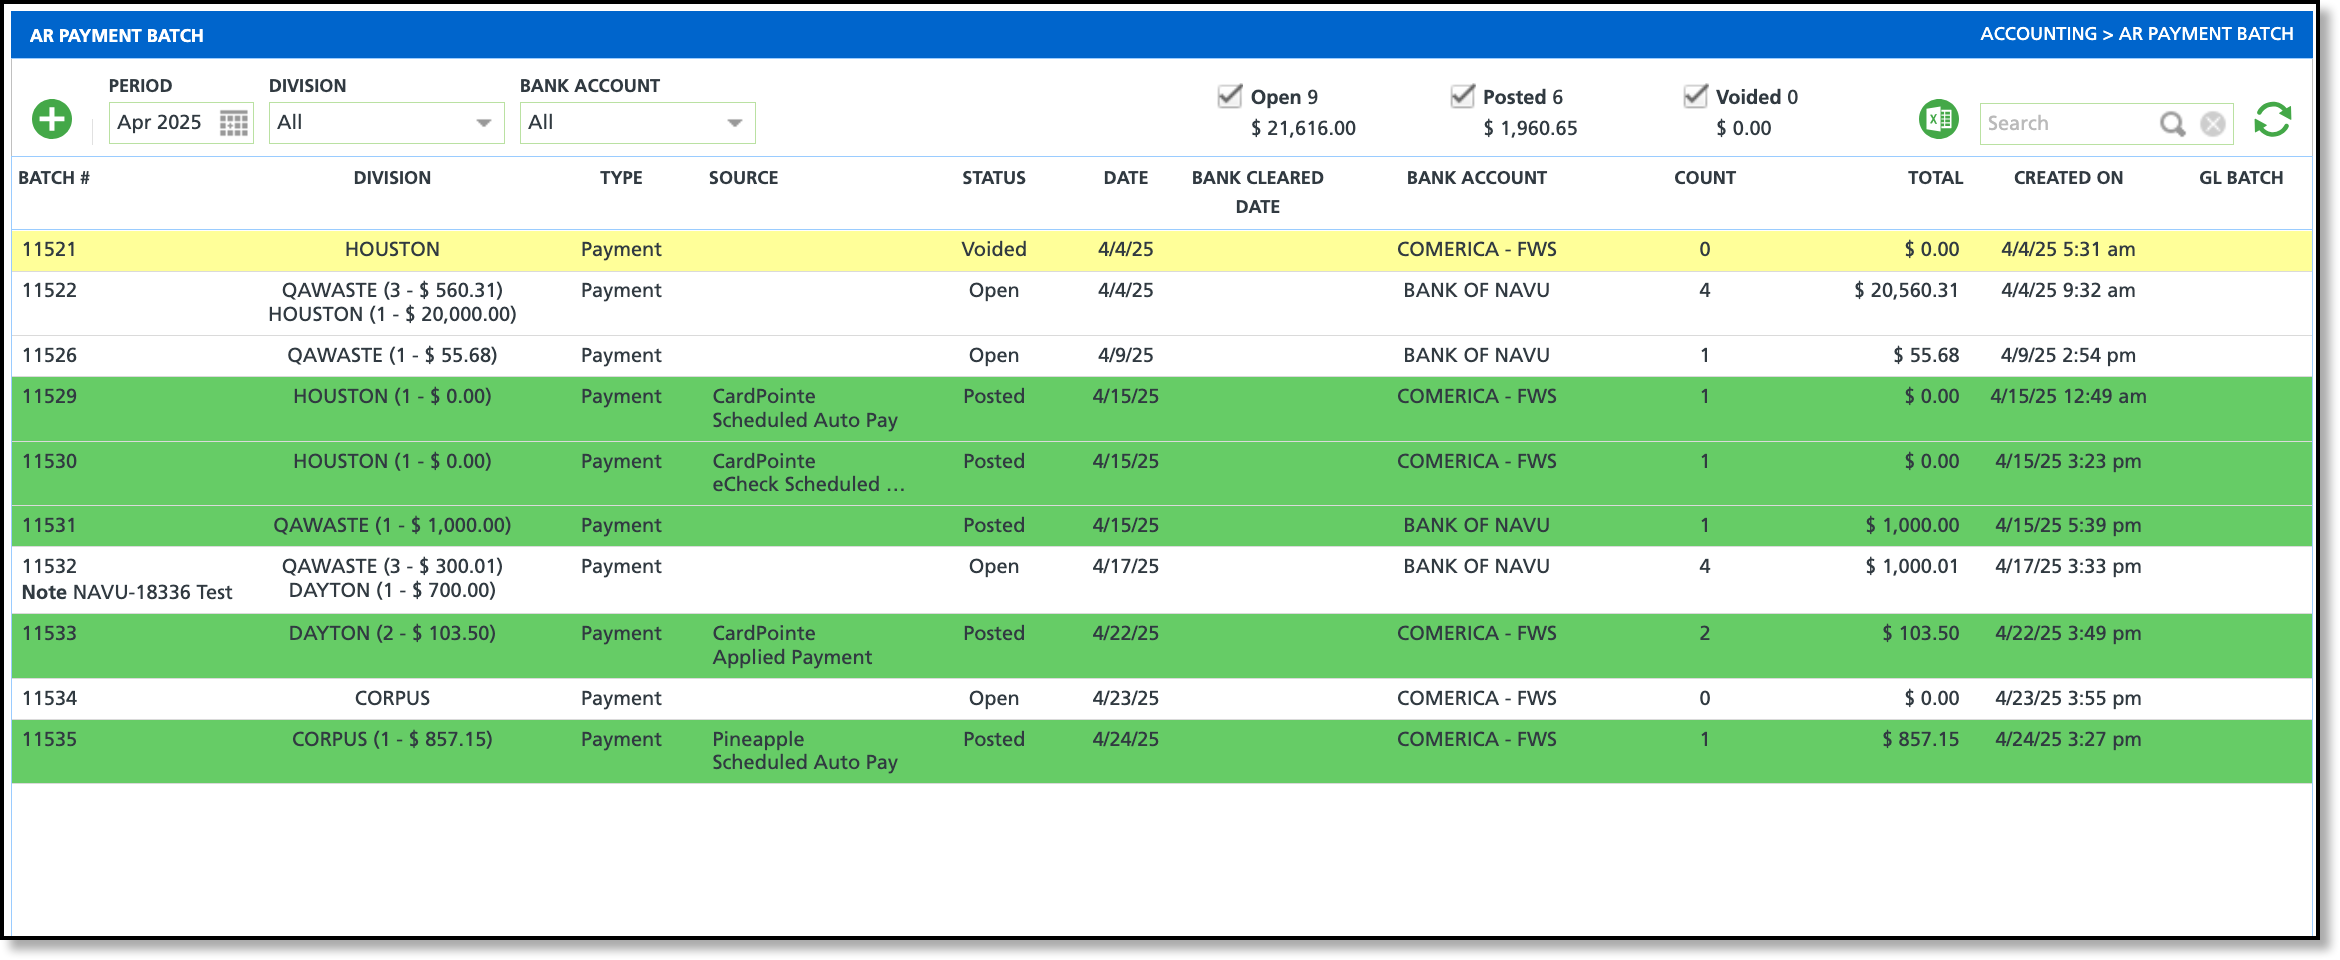
Task: Open the period calendar picker icon
Action: pos(234,123)
